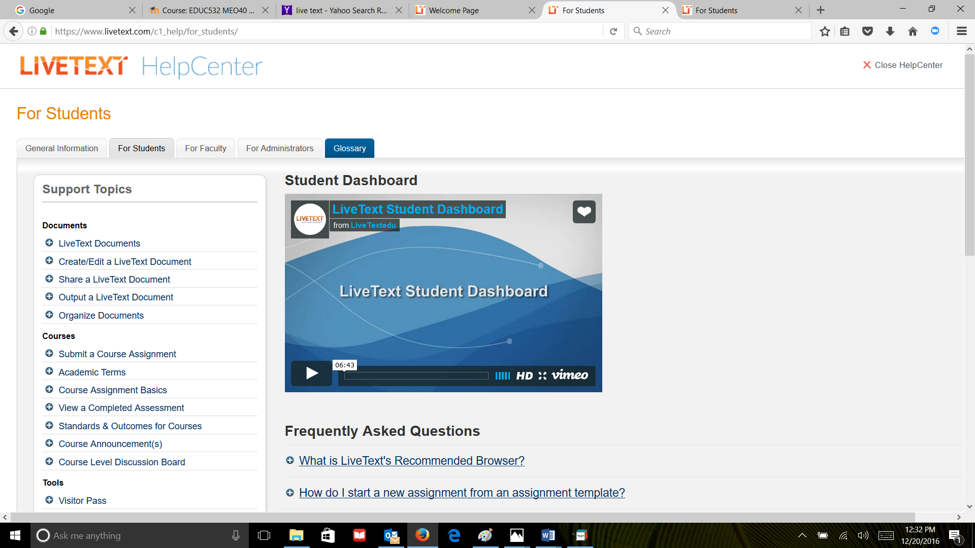Click the LiveText avatar on the video
Image resolution: width=975 pixels, height=548 pixels.
310,218
